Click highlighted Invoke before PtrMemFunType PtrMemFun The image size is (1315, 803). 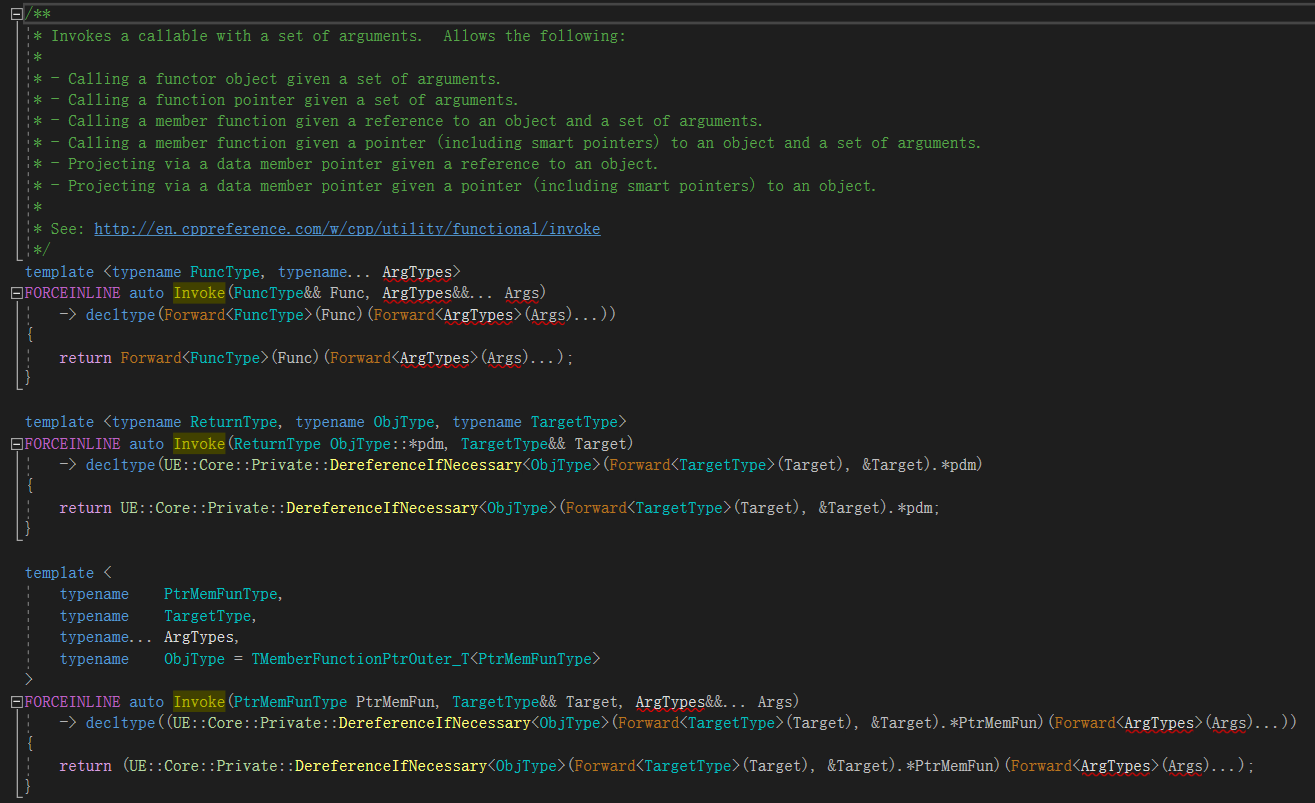click(199, 702)
